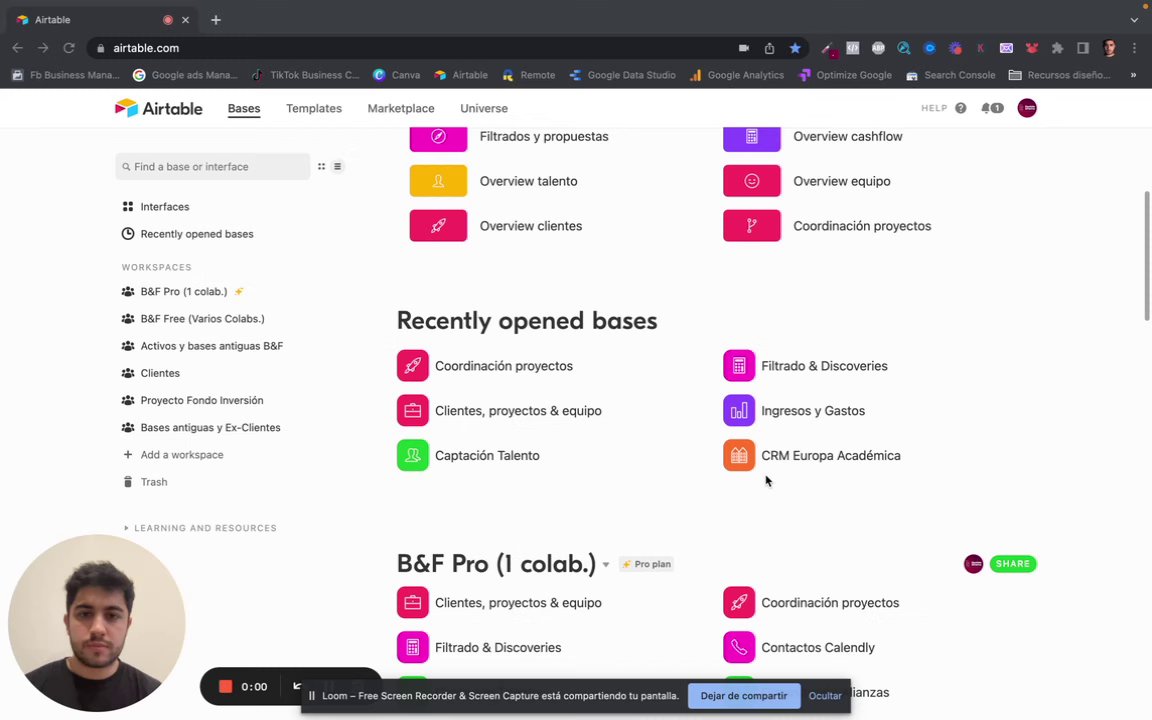This screenshot has height=720, width=1152.
Task: Close the Airtable browser tab
Action: coord(185,20)
